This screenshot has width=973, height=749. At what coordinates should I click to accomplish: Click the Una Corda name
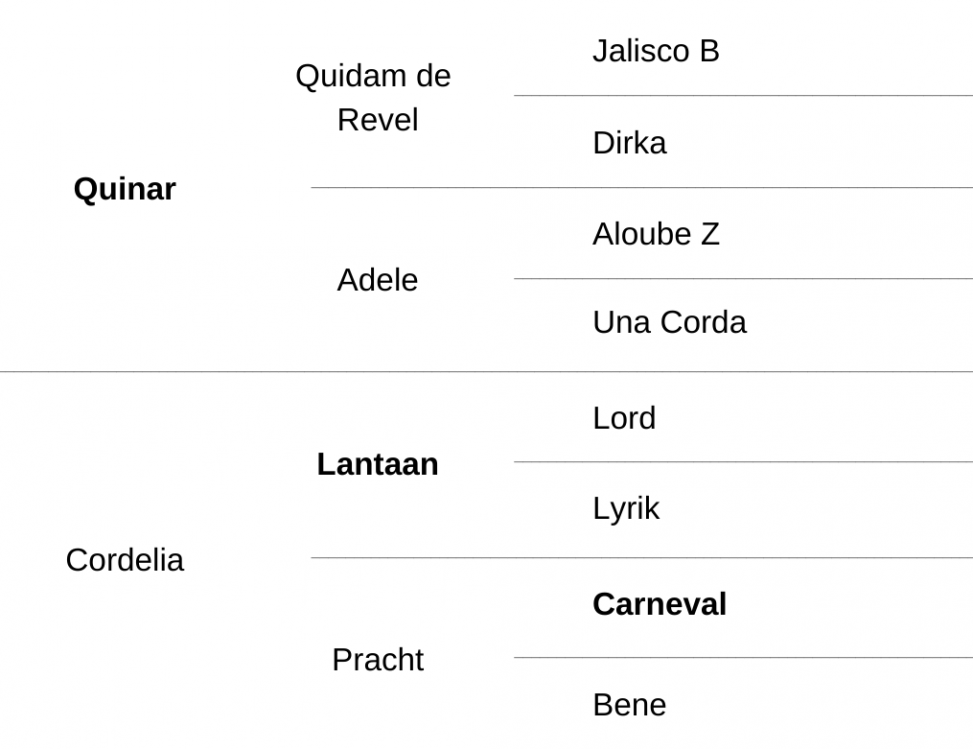coord(670,322)
